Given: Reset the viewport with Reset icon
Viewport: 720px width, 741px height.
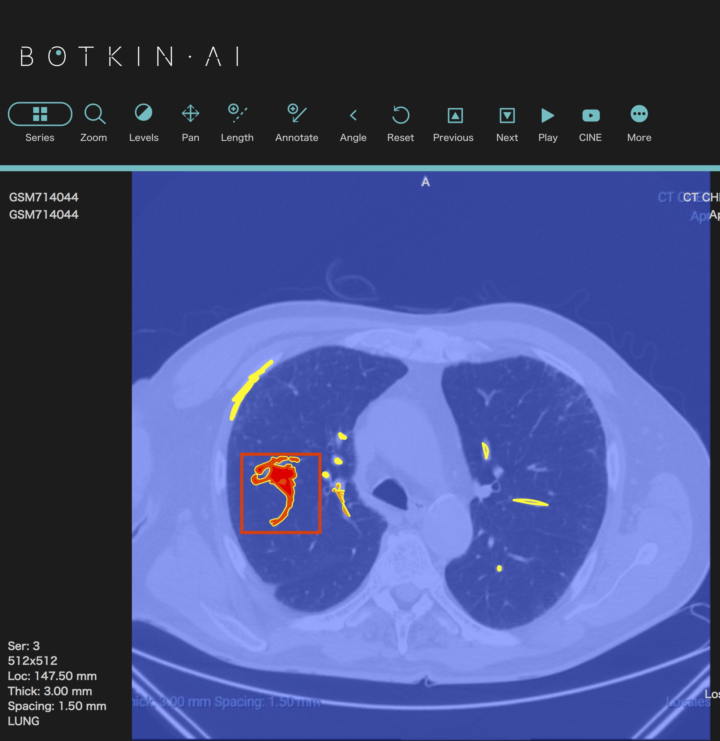Looking at the screenshot, I should (400, 114).
